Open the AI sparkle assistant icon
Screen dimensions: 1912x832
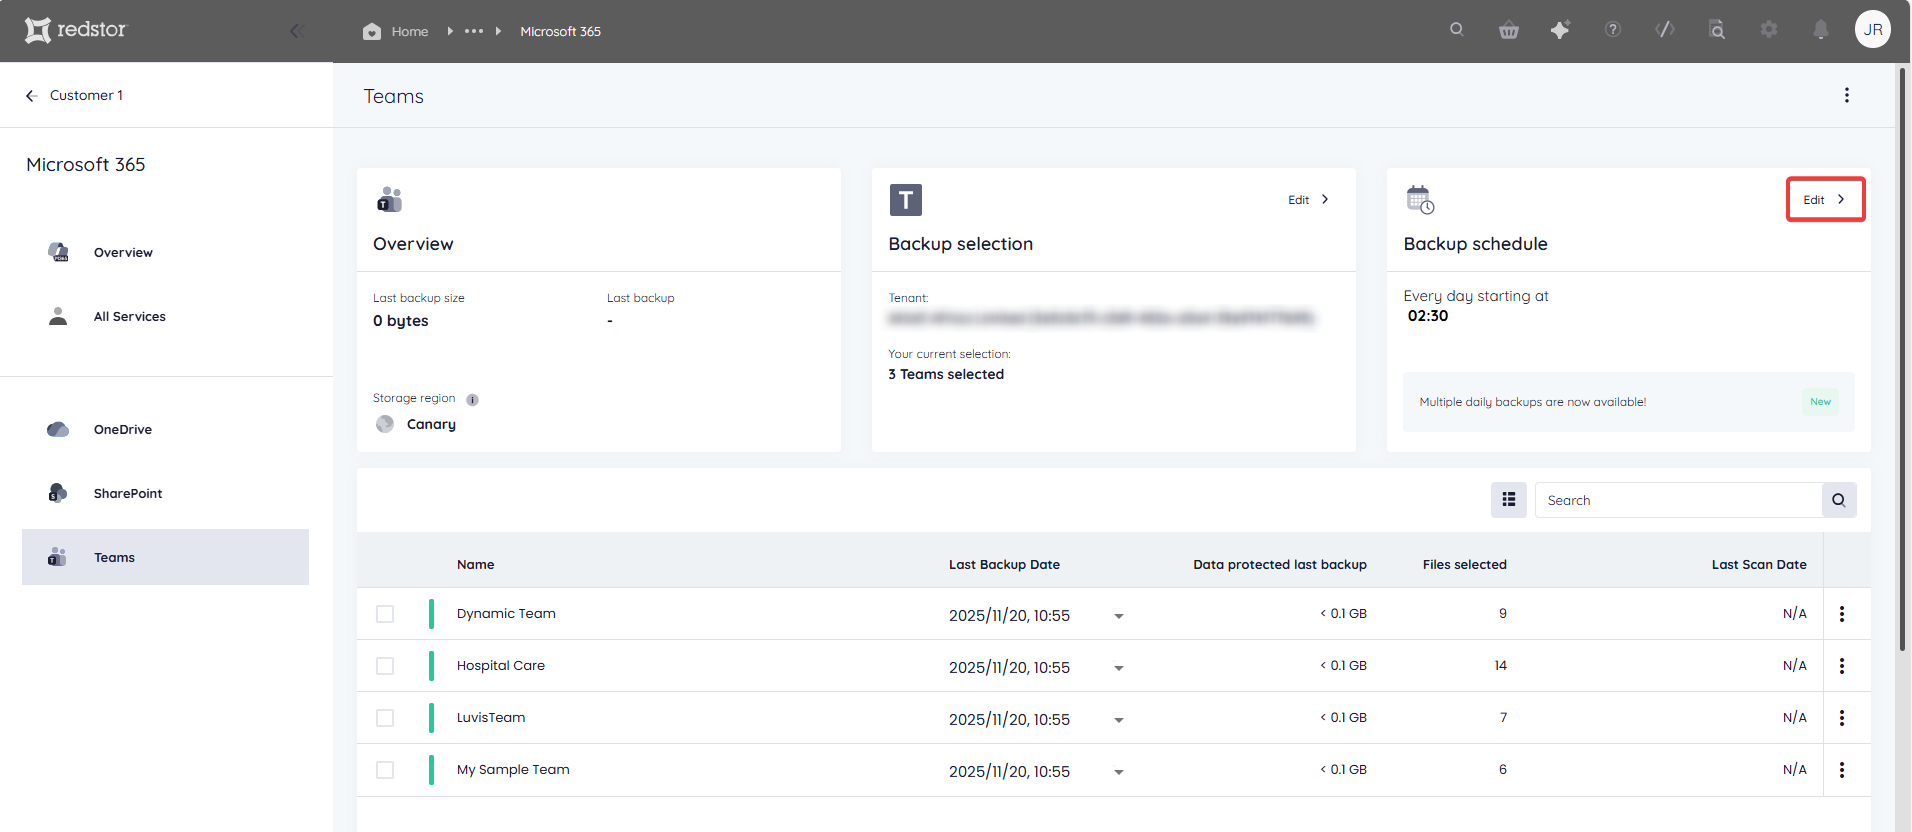click(1560, 30)
